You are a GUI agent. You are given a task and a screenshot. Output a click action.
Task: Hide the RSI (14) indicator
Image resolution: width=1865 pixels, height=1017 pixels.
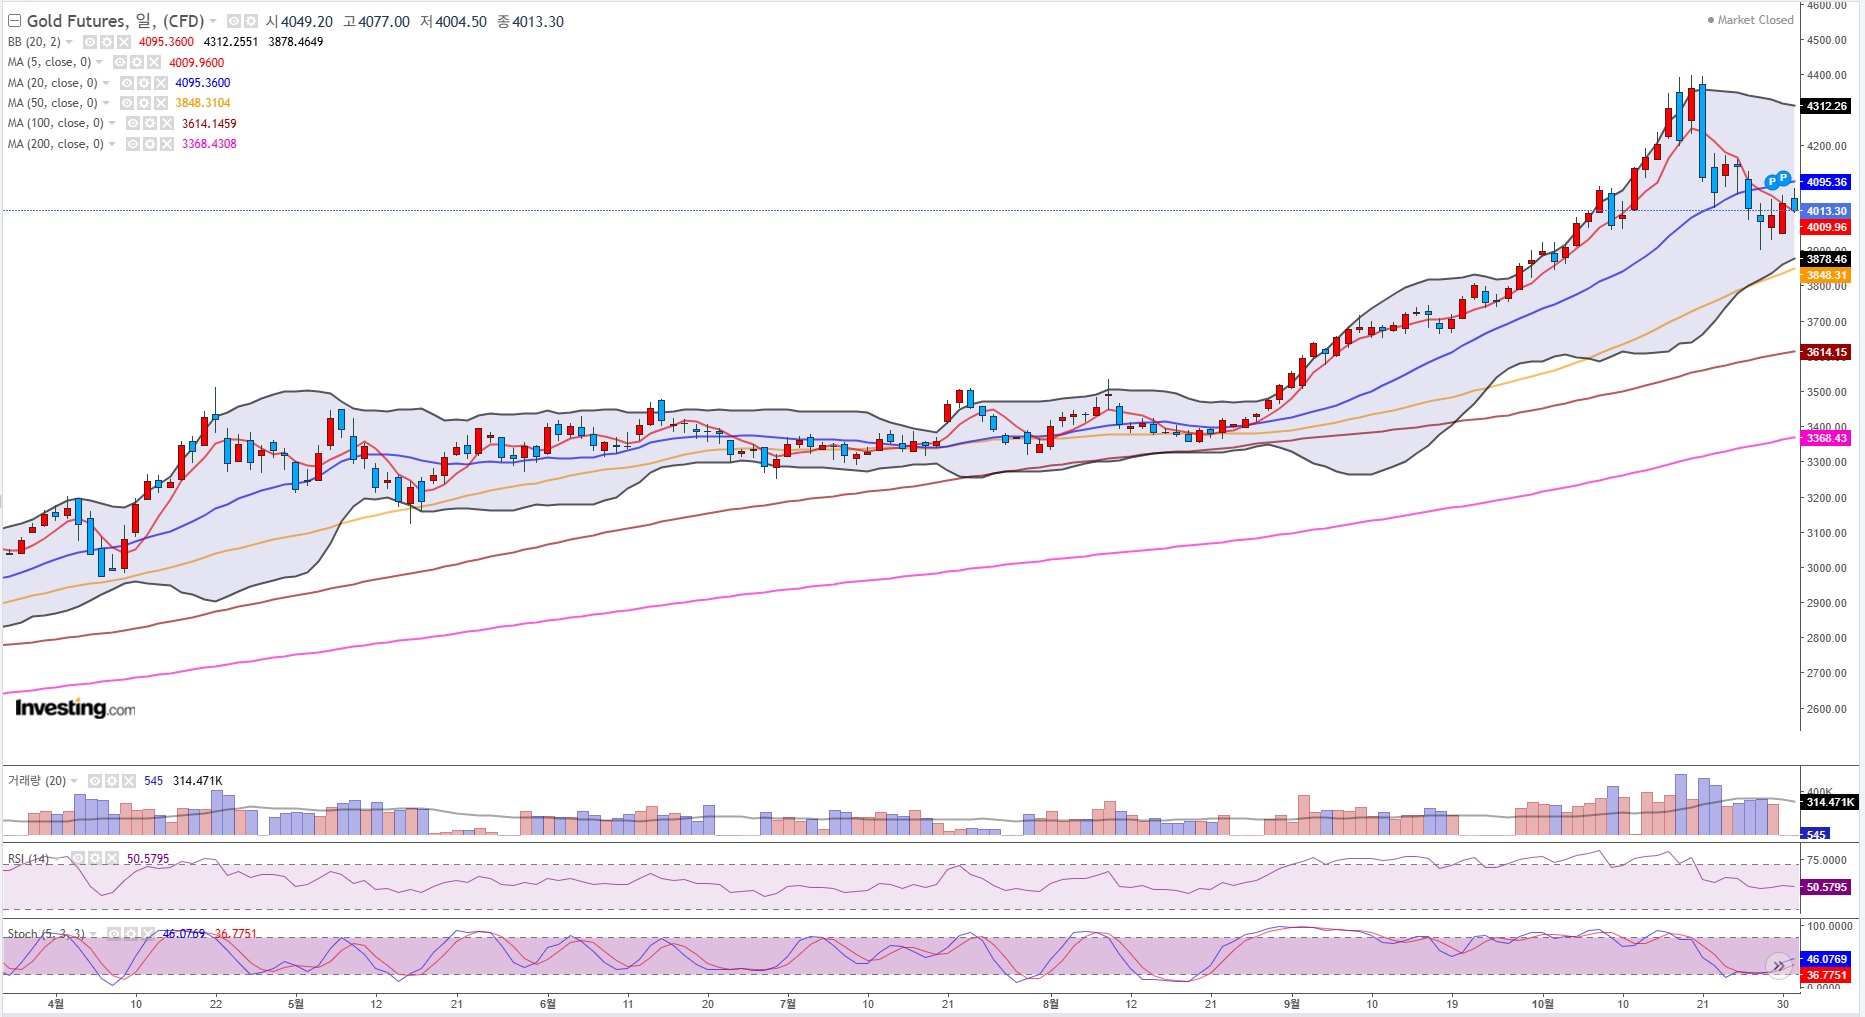[x=78, y=858]
